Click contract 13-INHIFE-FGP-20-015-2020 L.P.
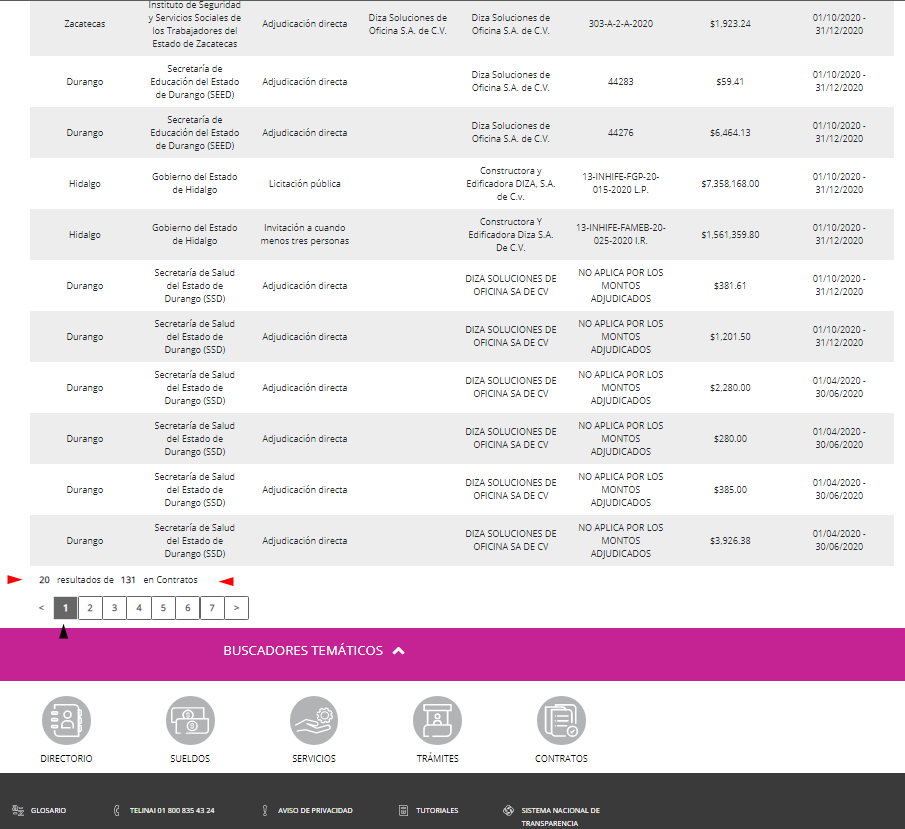The height and width of the screenshot is (829, 905). point(620,183)
